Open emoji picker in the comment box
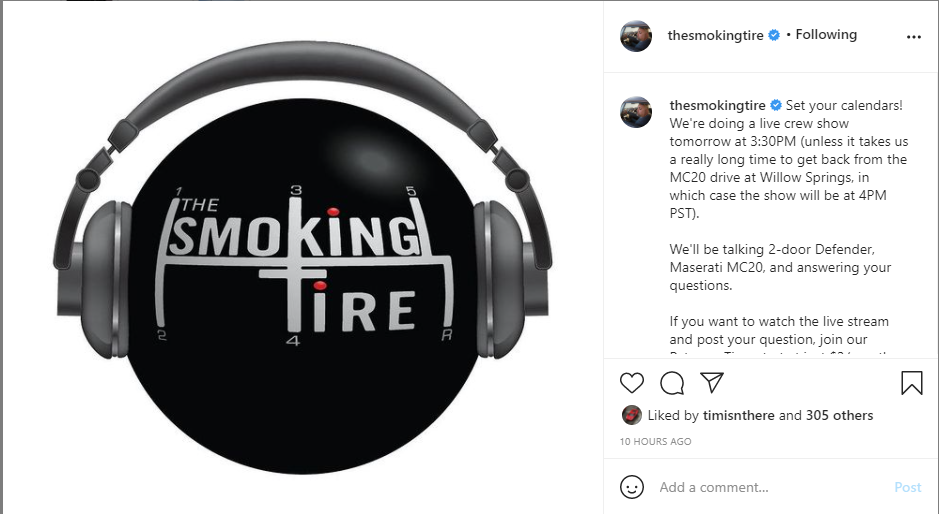Screen dimensions: 939x514 click(x=632, y=487)
